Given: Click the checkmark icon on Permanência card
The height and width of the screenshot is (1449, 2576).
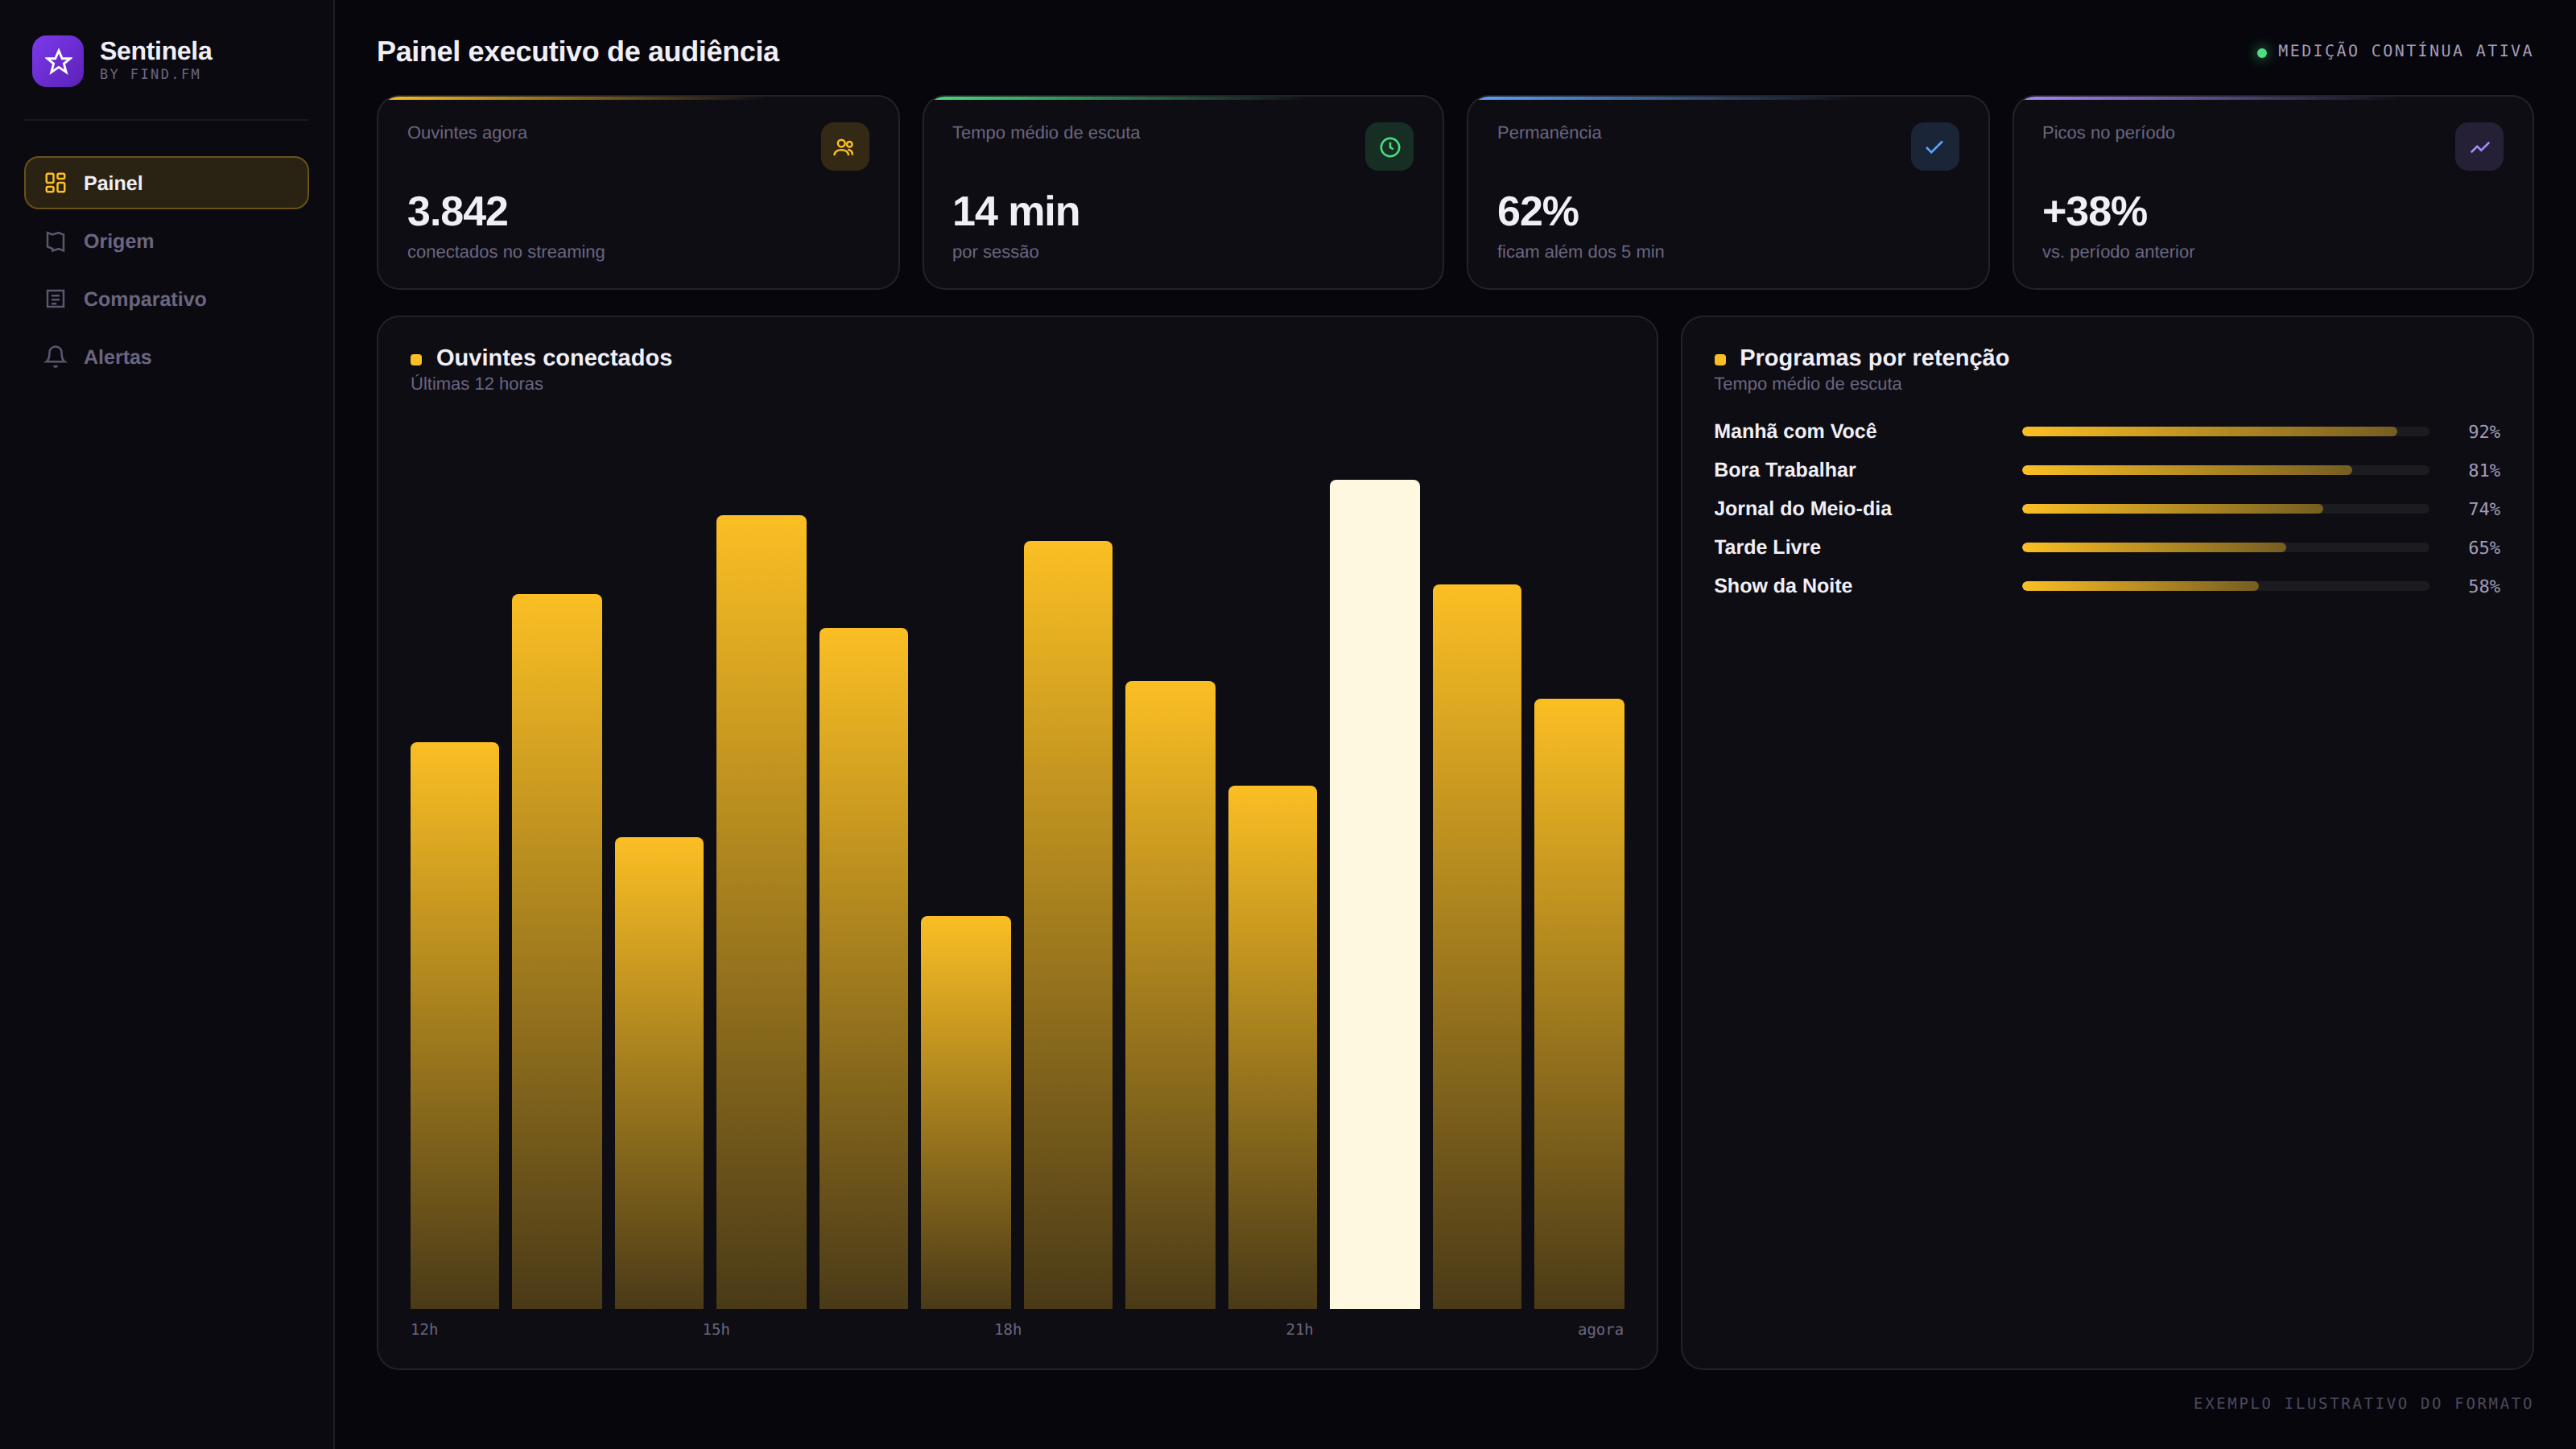Looking at the screenshot, I should (x=1934, y=147).
